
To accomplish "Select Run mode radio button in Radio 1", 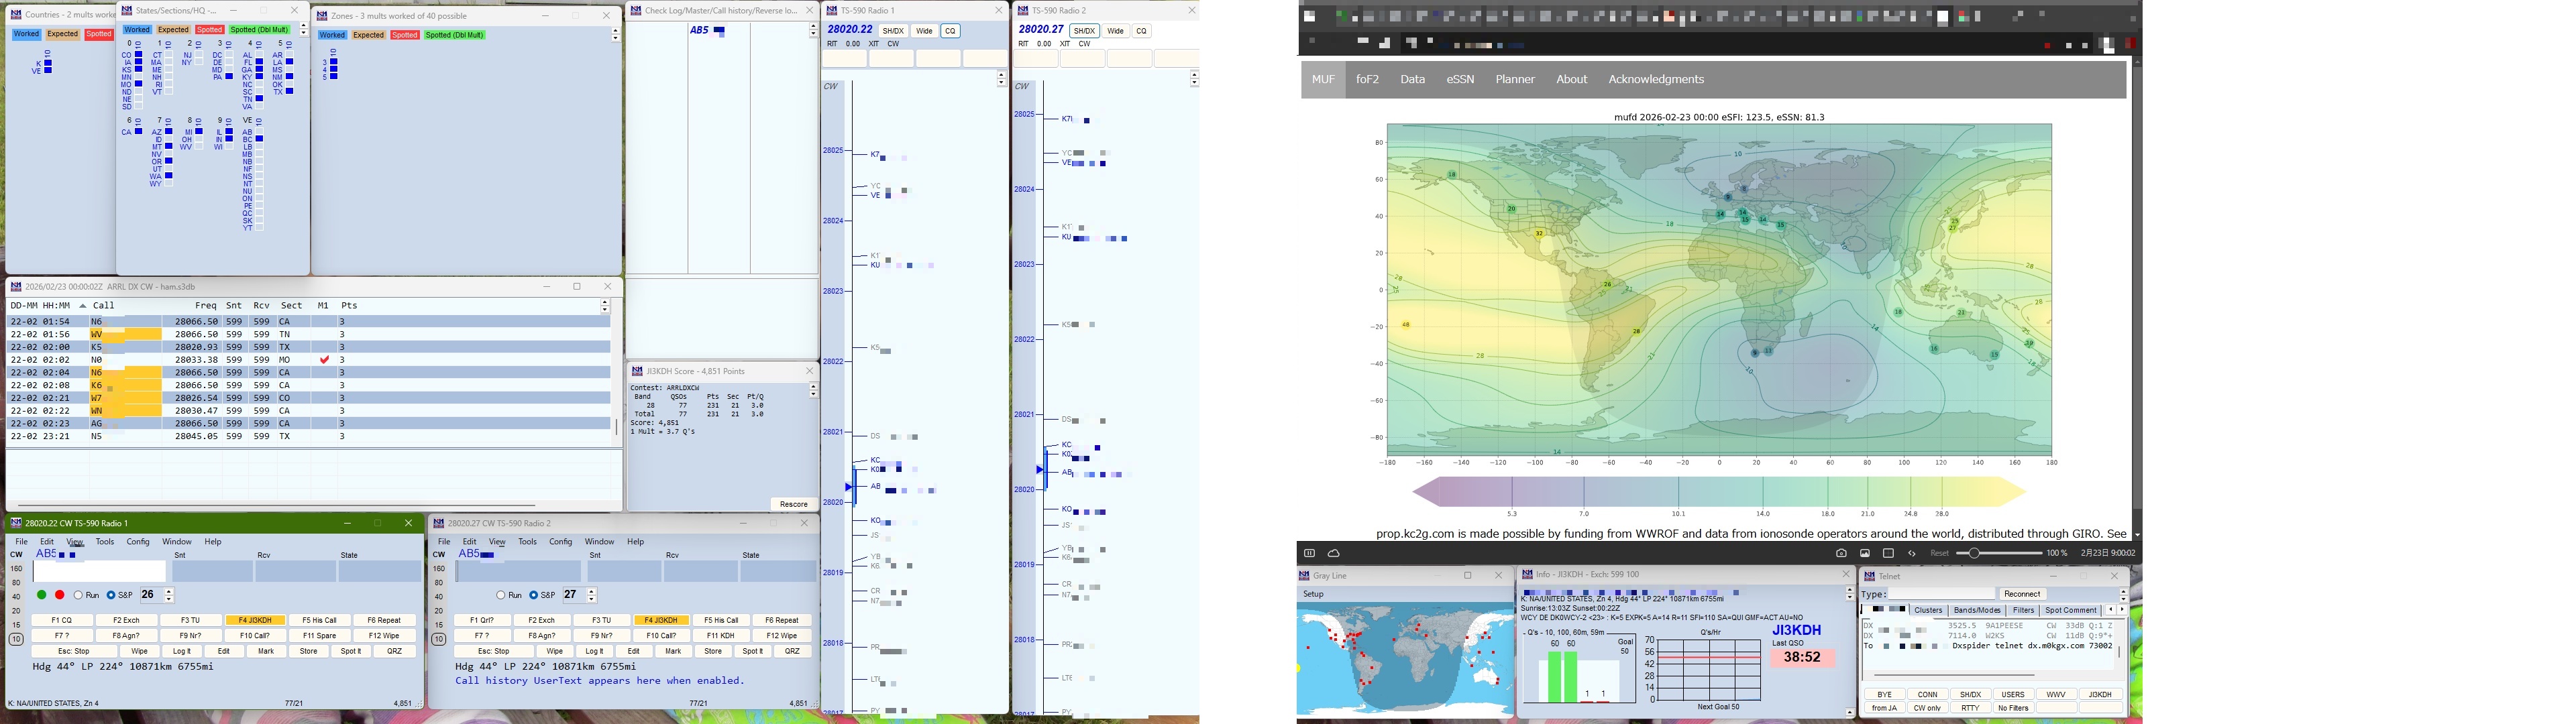I will [x=79, y=595].
